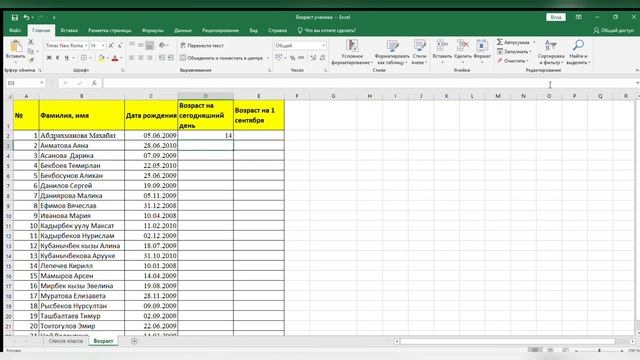
Task: Increase font size with the large A icon
Action: point(111,46)
